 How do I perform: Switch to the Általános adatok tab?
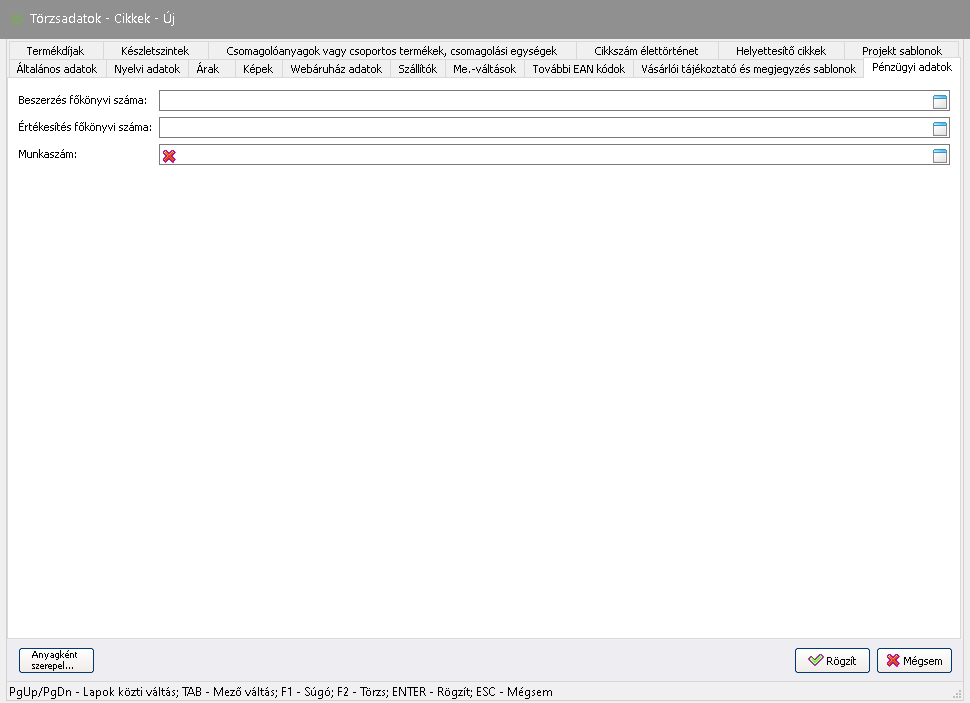(x=57, y=69)
